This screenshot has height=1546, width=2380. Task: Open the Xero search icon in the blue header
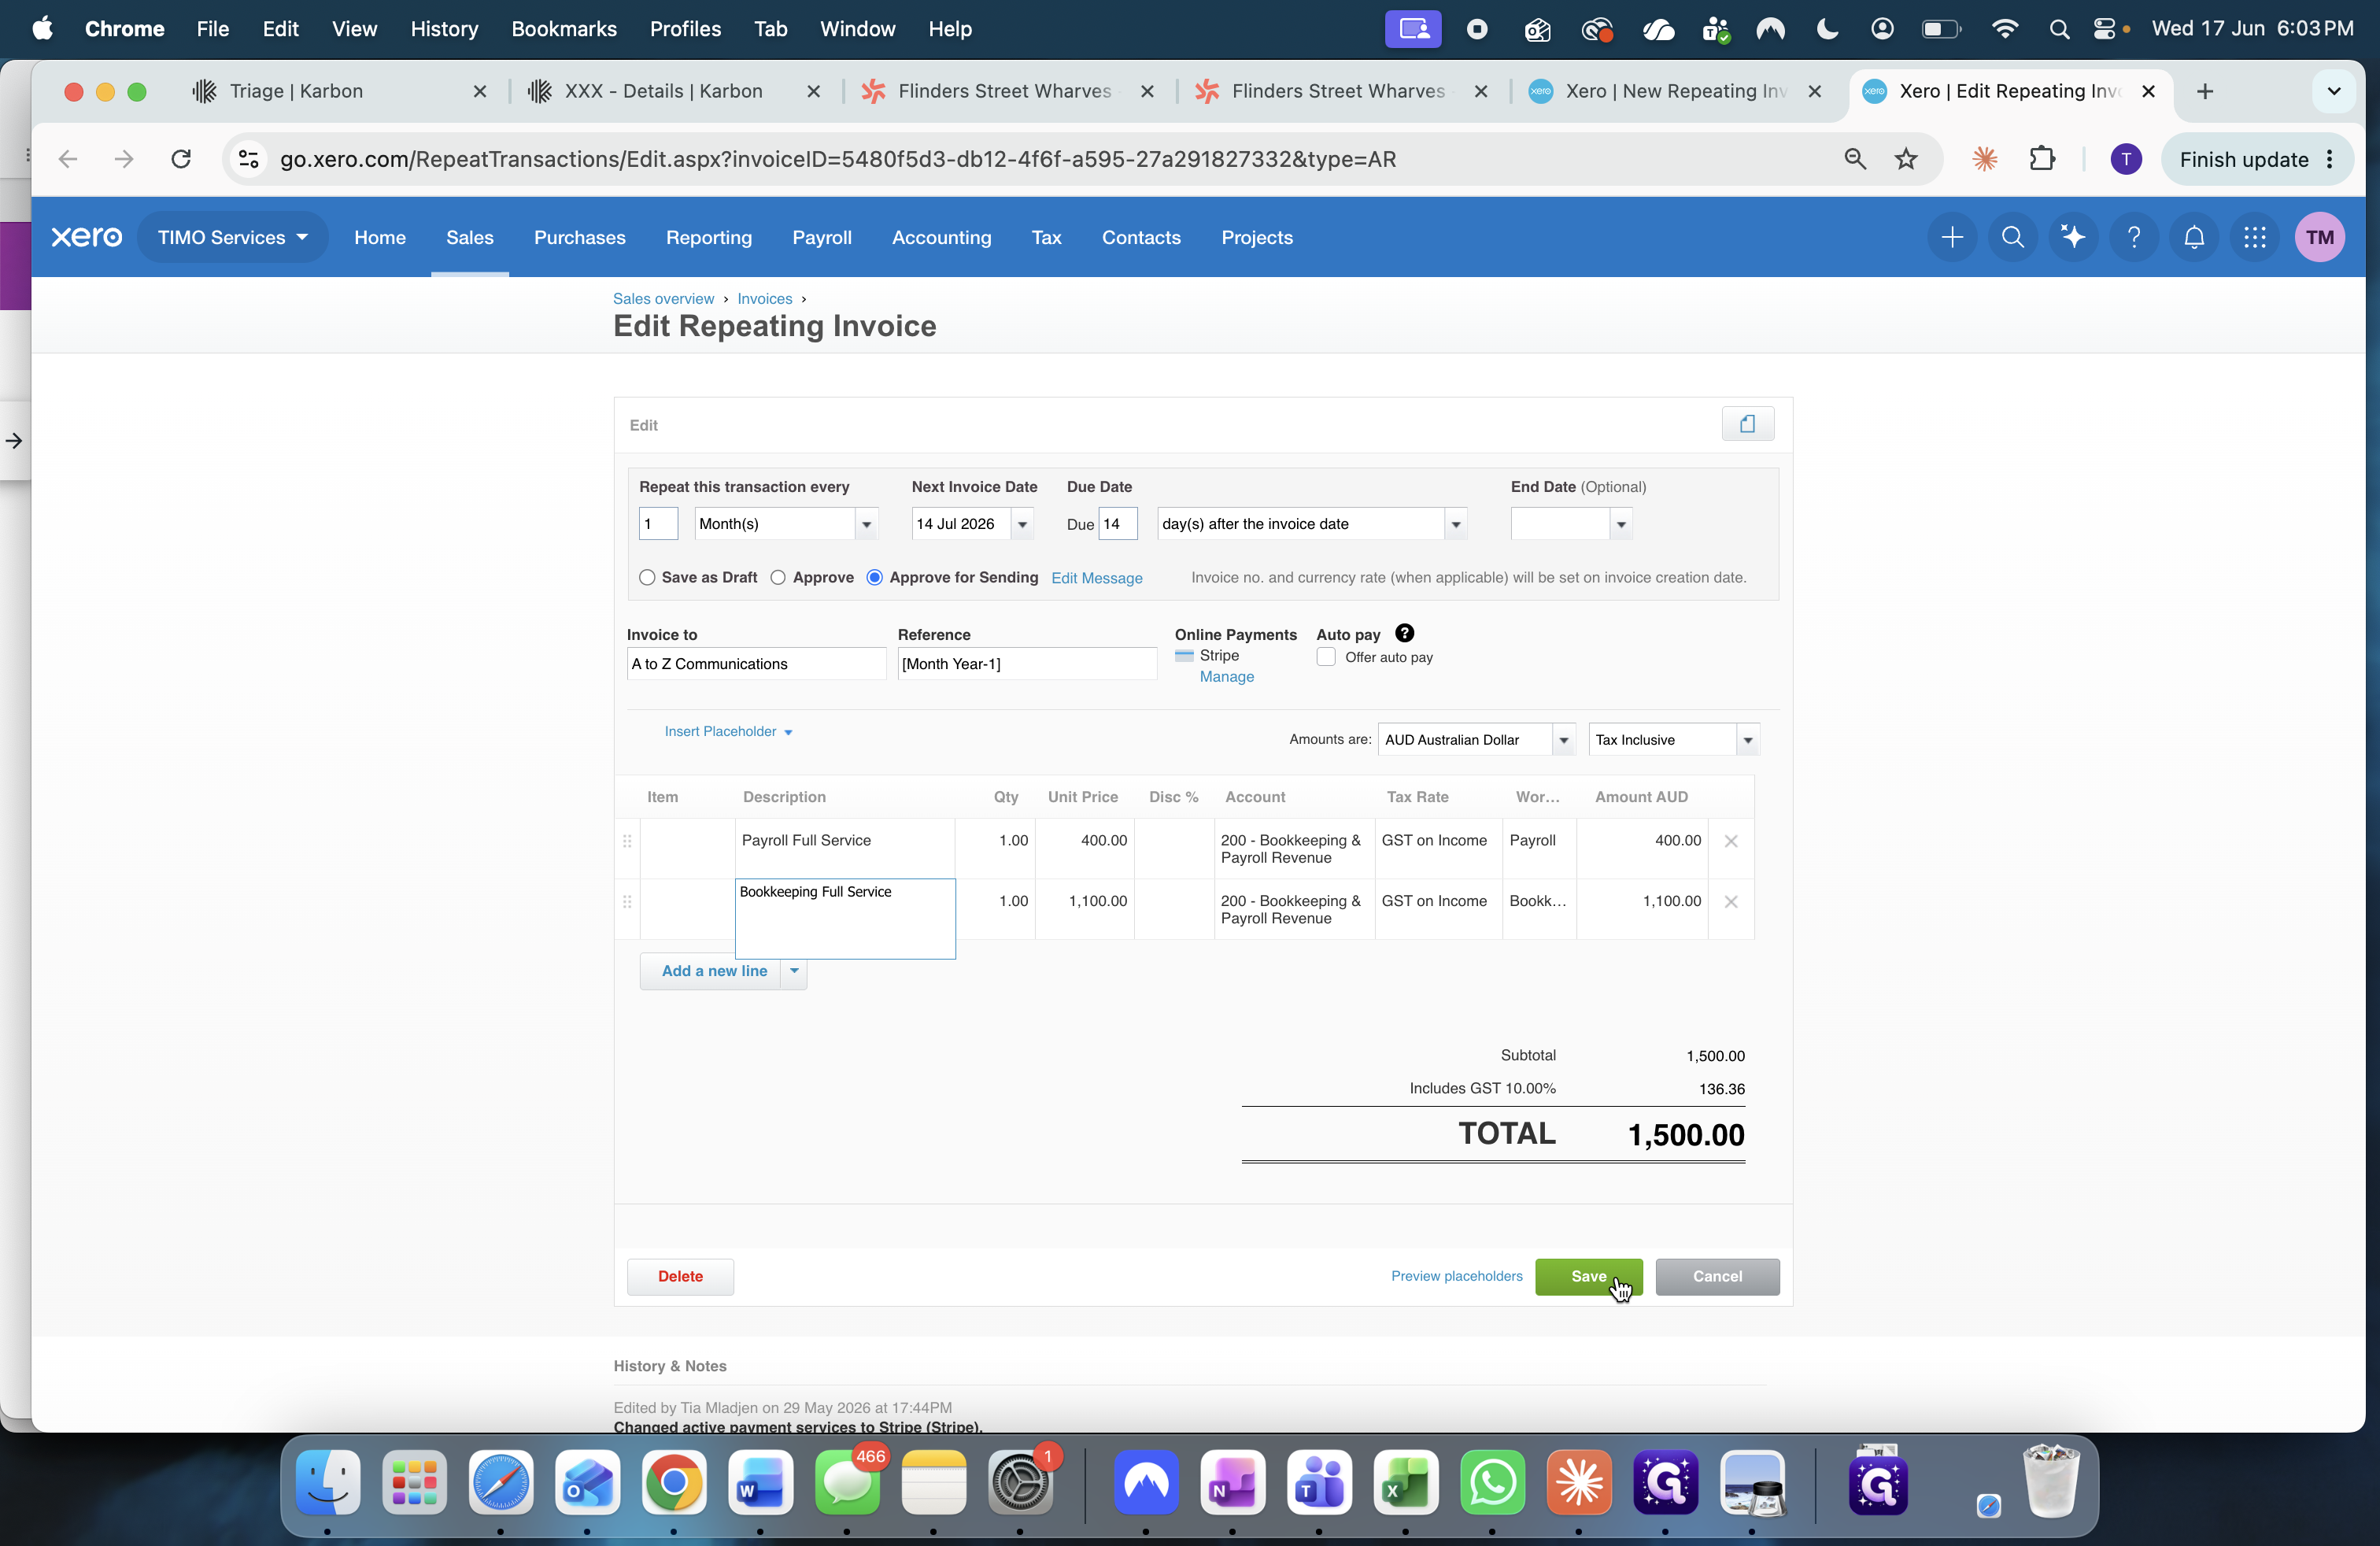[x=2012, y=237]
